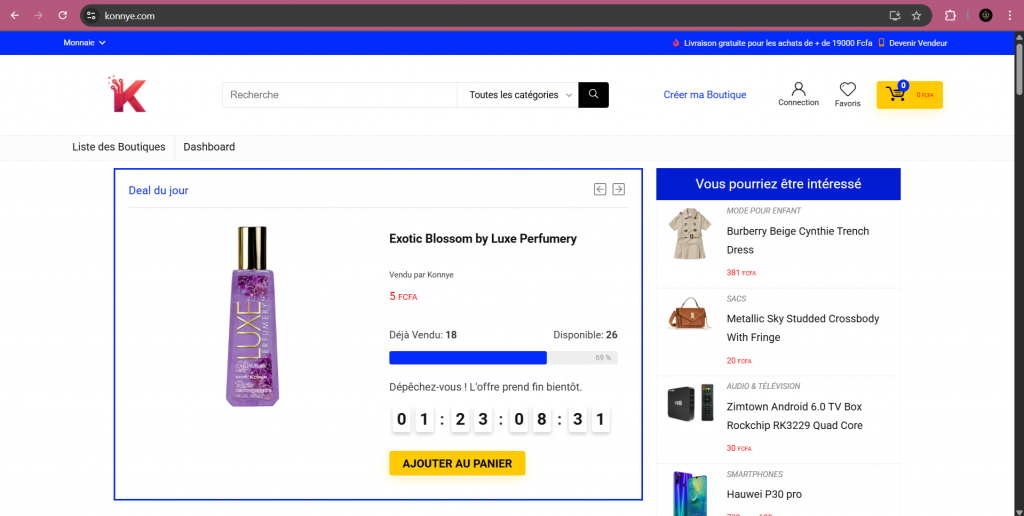
Task: Open the browser extensions puzzle icon
Action: pyautogui.click(x=950, y=15)
